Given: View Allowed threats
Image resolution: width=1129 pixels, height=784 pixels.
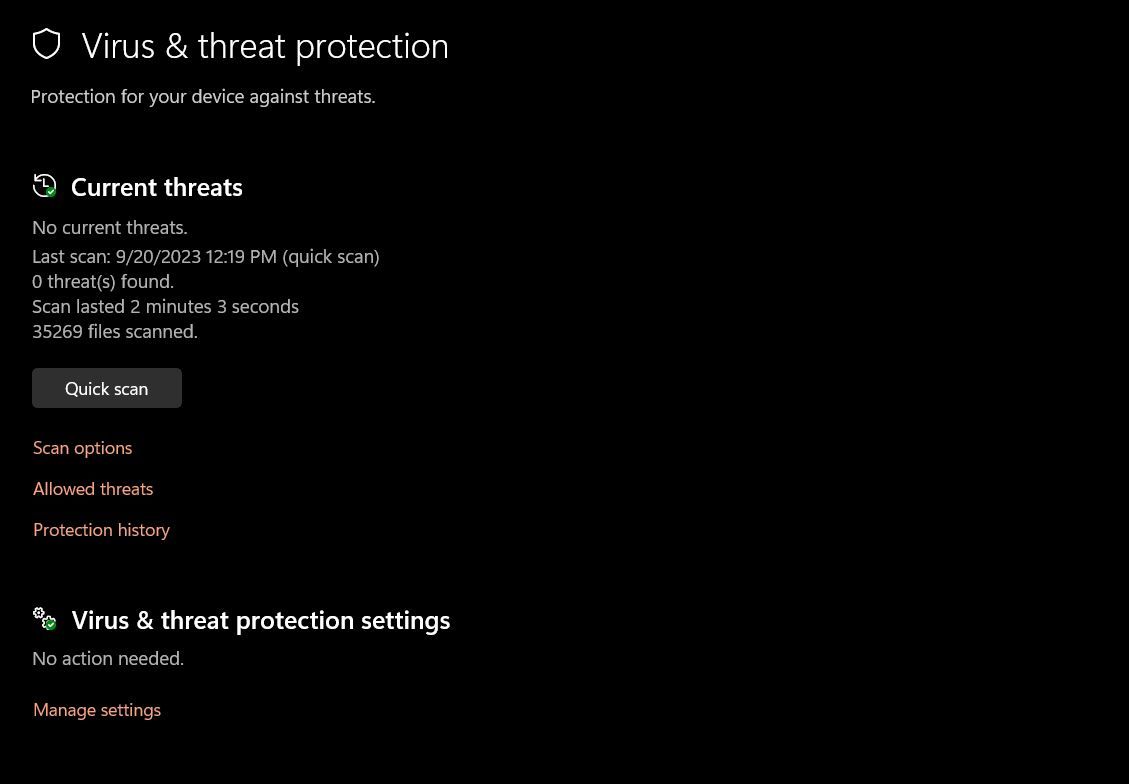Looking at the screenshot, I should pos(93,488).
